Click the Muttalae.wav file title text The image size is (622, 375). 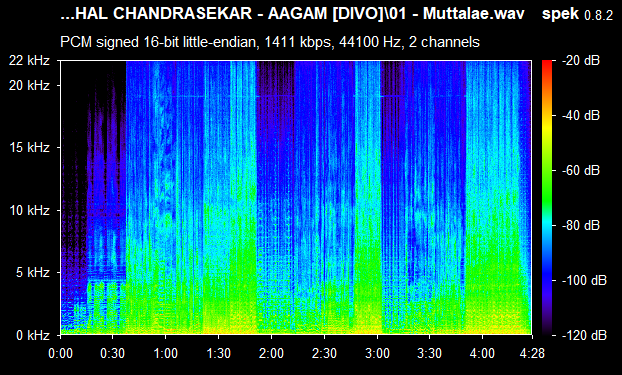[474, 14]
